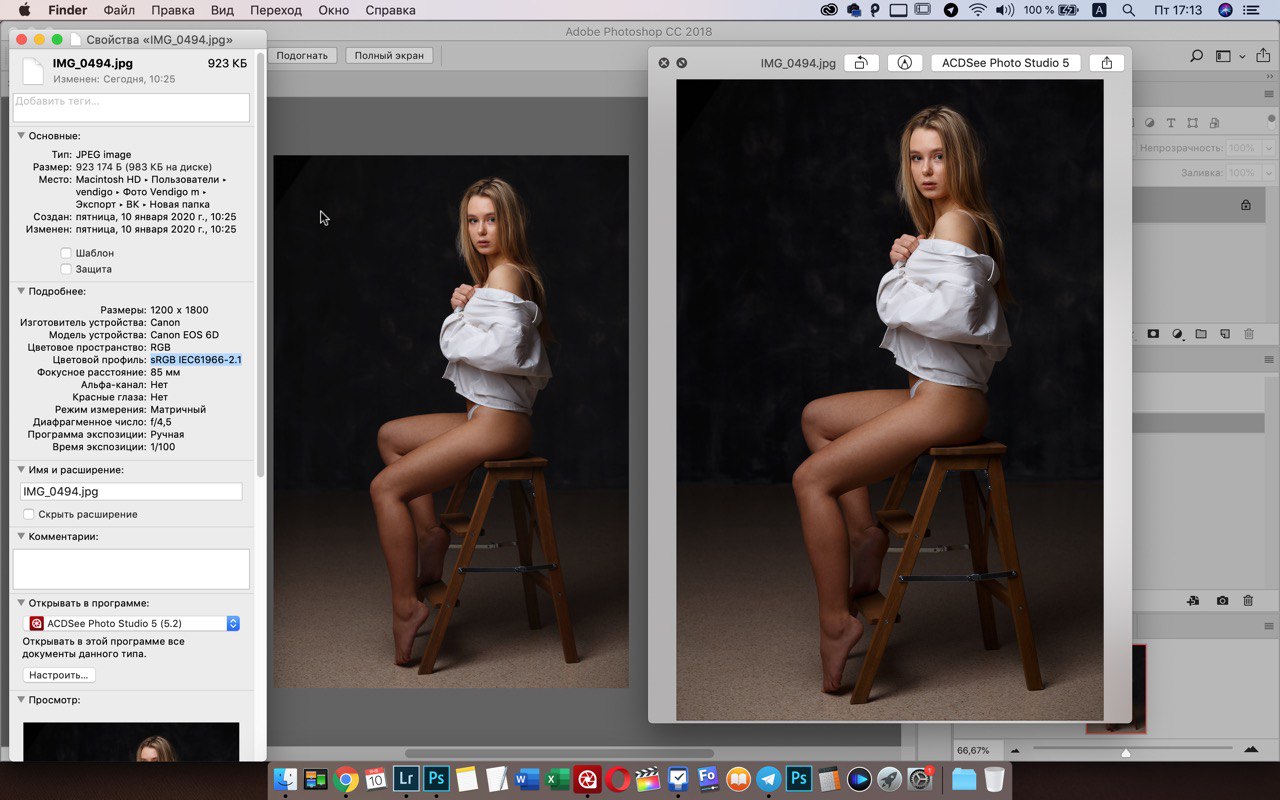The width and height of the screenshot is (1280, 800).
Task: Click the Photoshop horizontal scrollbar
Action: click(559, 753)
